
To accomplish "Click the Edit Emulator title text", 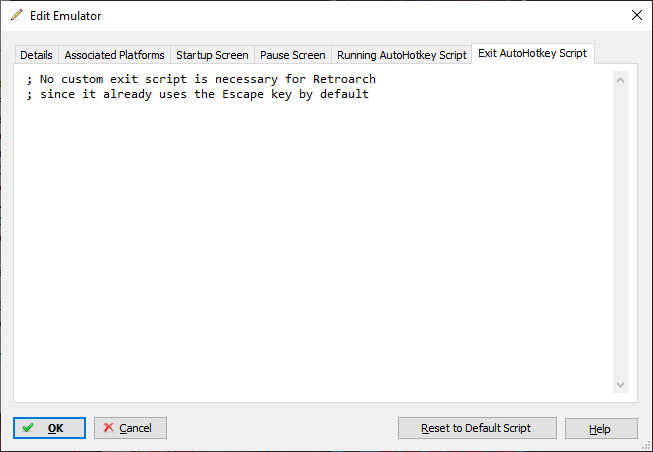I will (65, 16).
